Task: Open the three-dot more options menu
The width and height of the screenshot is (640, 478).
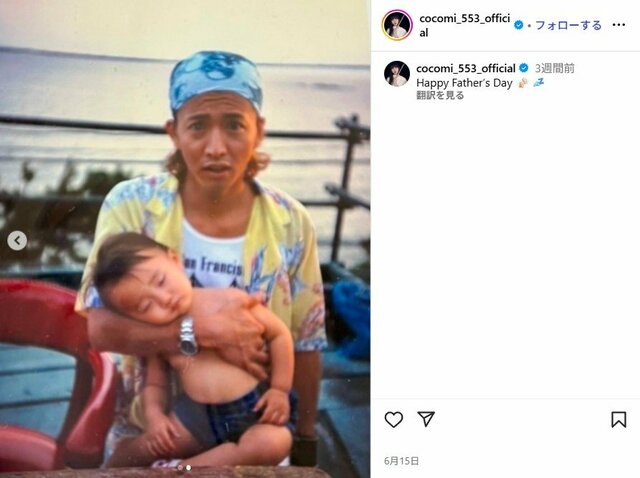Action: click(618, 25)
